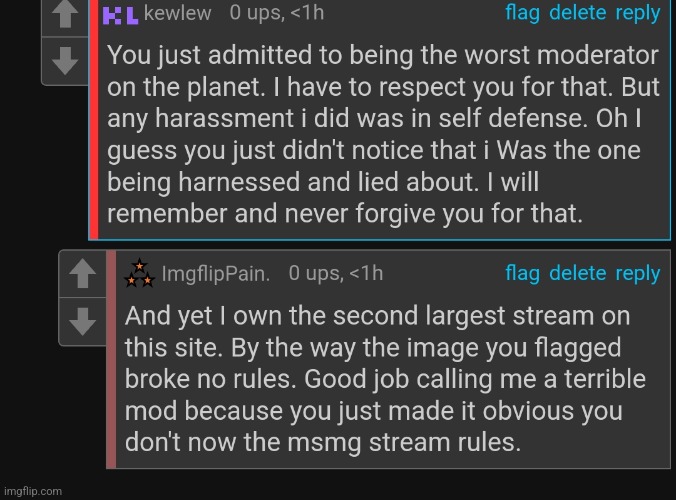The width and height of the screenshot is (676, 500).
Task: Downvote ImgflipPain's reply comment
Action: tap(84, 319)
